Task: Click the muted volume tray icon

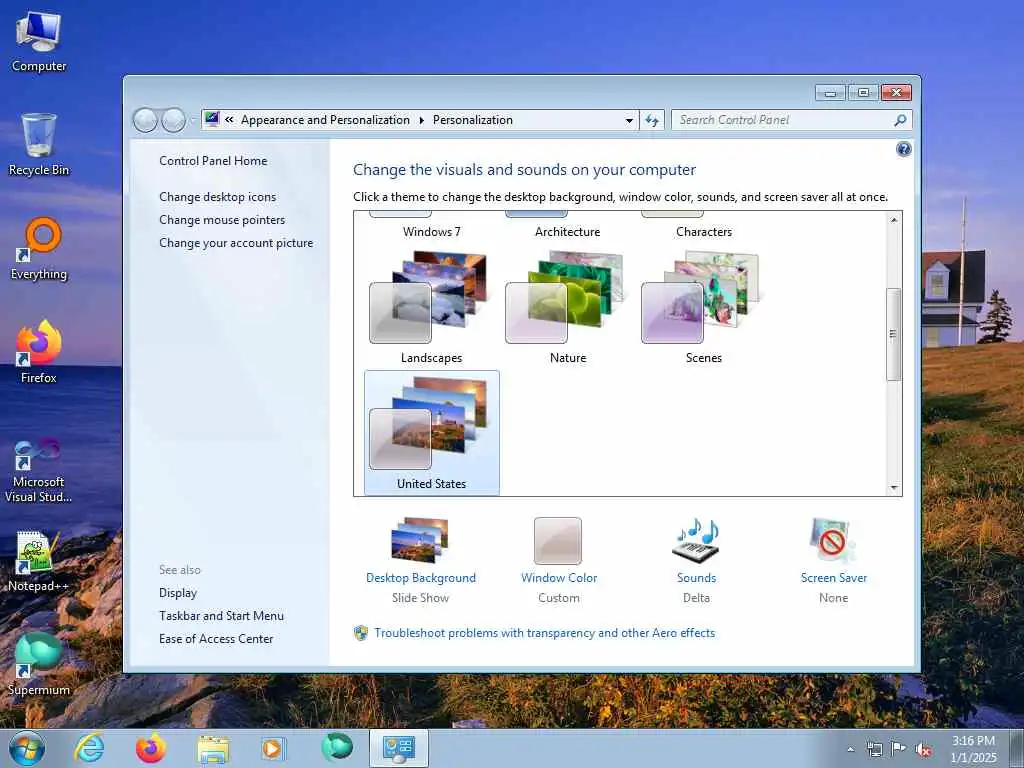Action: tap(923, 749)
